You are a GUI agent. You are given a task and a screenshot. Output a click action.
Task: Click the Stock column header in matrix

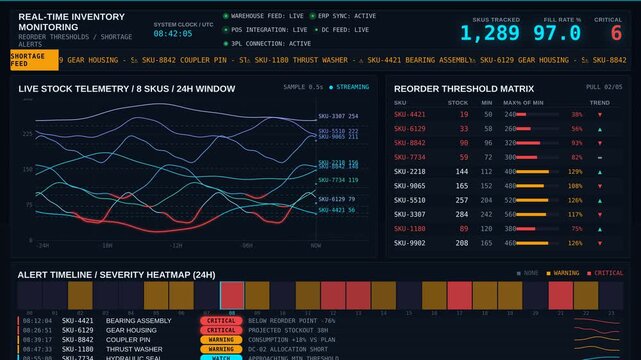pyautogui.click(x=458, y=103)
